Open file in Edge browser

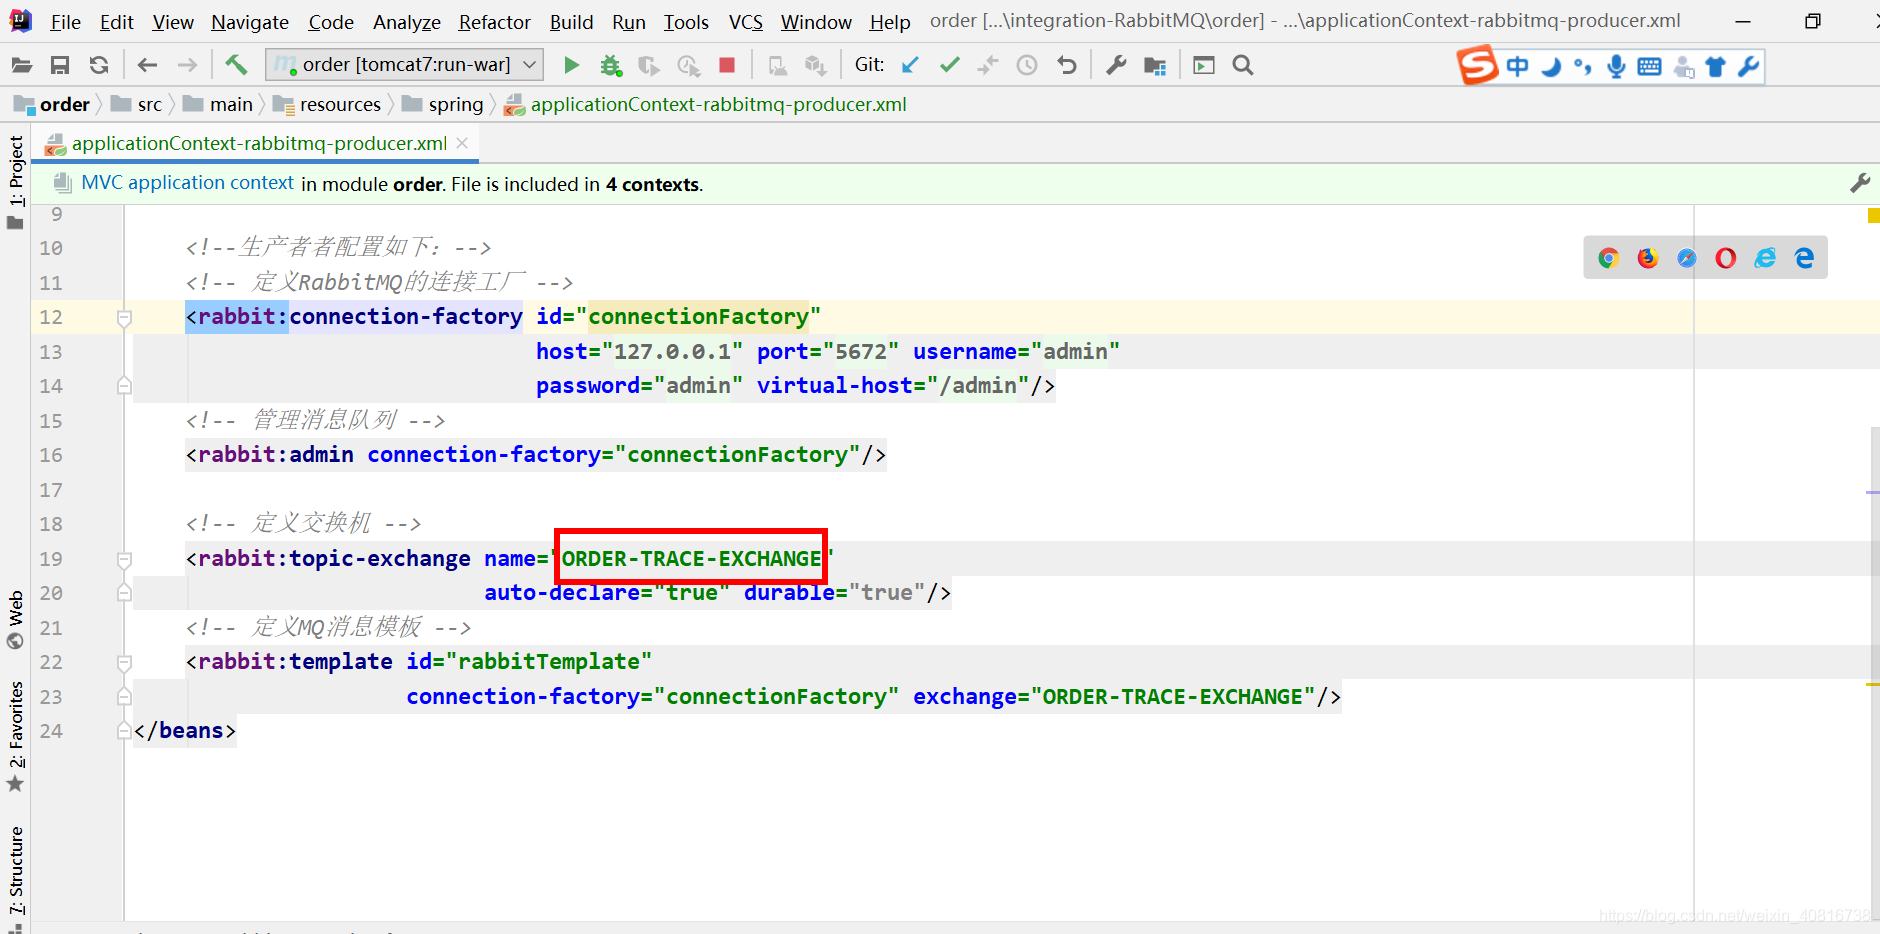tap(1804, 258)
